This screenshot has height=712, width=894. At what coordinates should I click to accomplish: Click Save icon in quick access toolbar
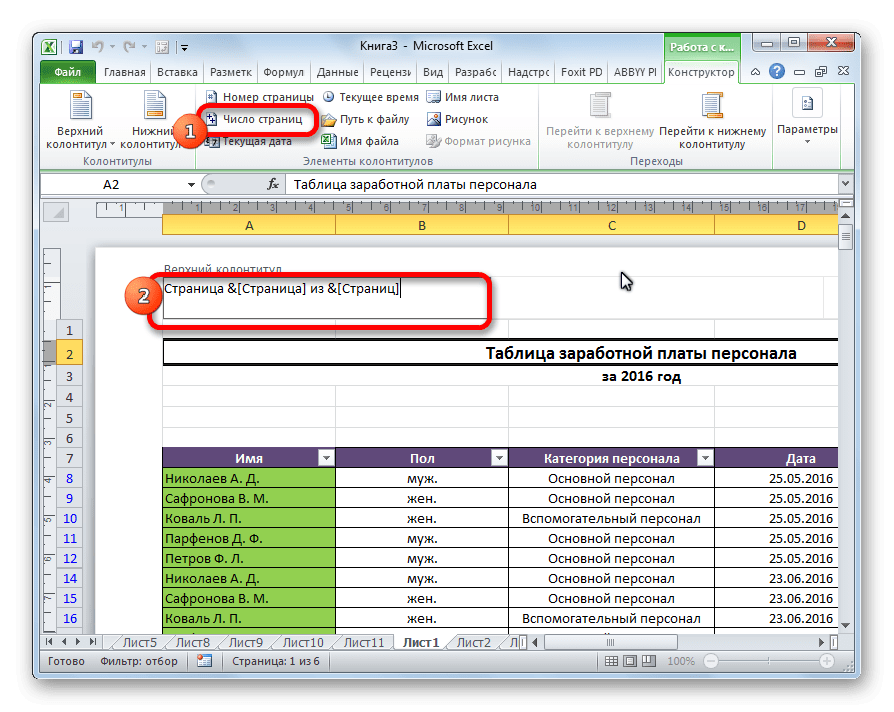(75, 47)
